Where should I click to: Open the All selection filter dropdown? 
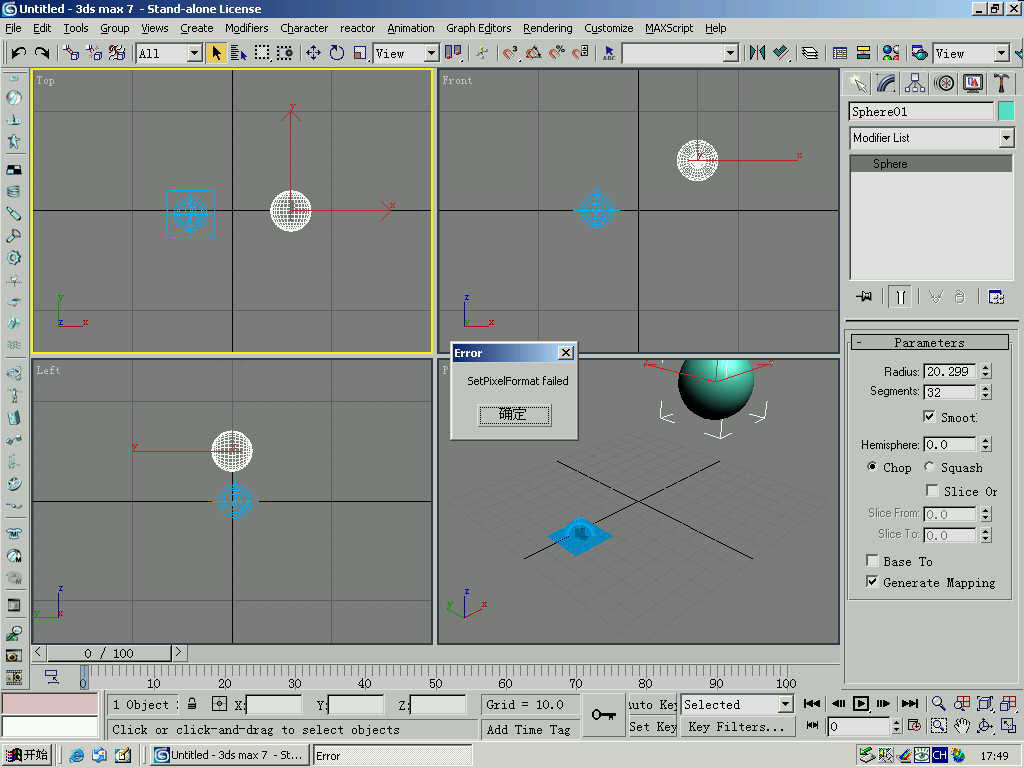[x=195, y=54]
